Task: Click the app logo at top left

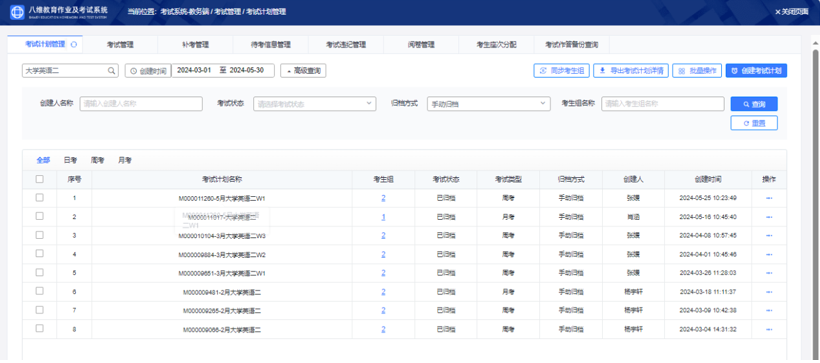Action: pos(17,12)
